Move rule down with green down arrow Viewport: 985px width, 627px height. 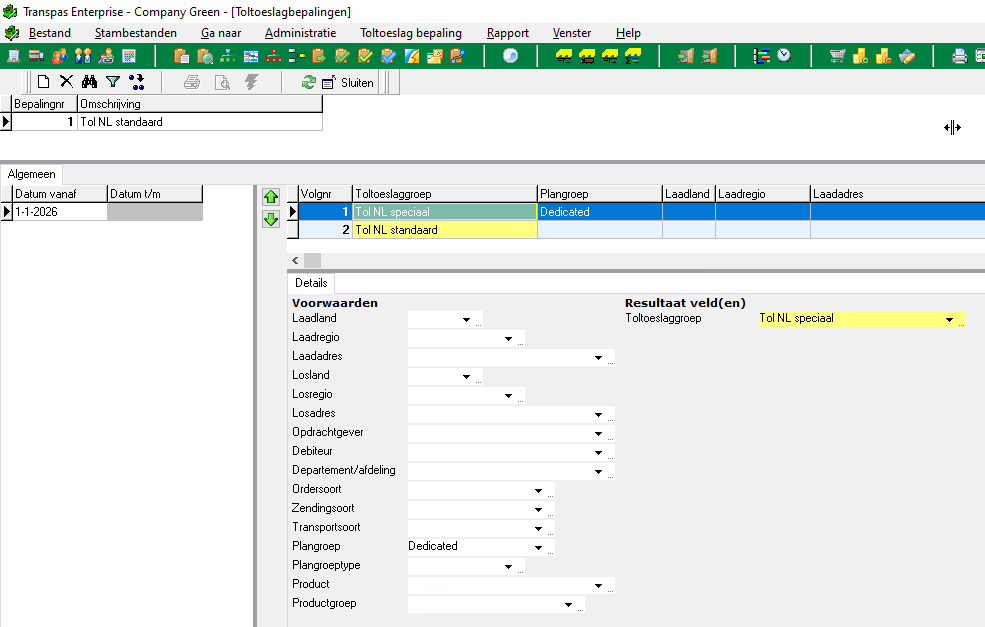click(x=271, y=219)
